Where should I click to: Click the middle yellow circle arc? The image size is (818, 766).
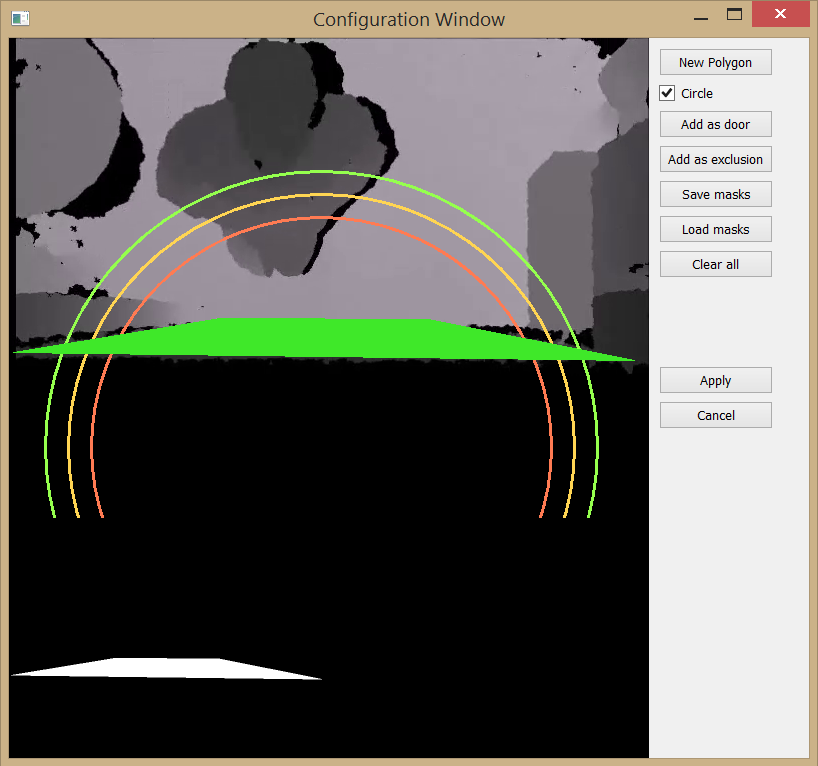(321, 195)
